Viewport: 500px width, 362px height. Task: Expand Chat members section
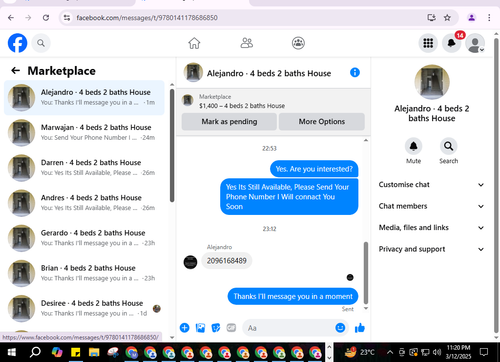(x=431, y=206)
